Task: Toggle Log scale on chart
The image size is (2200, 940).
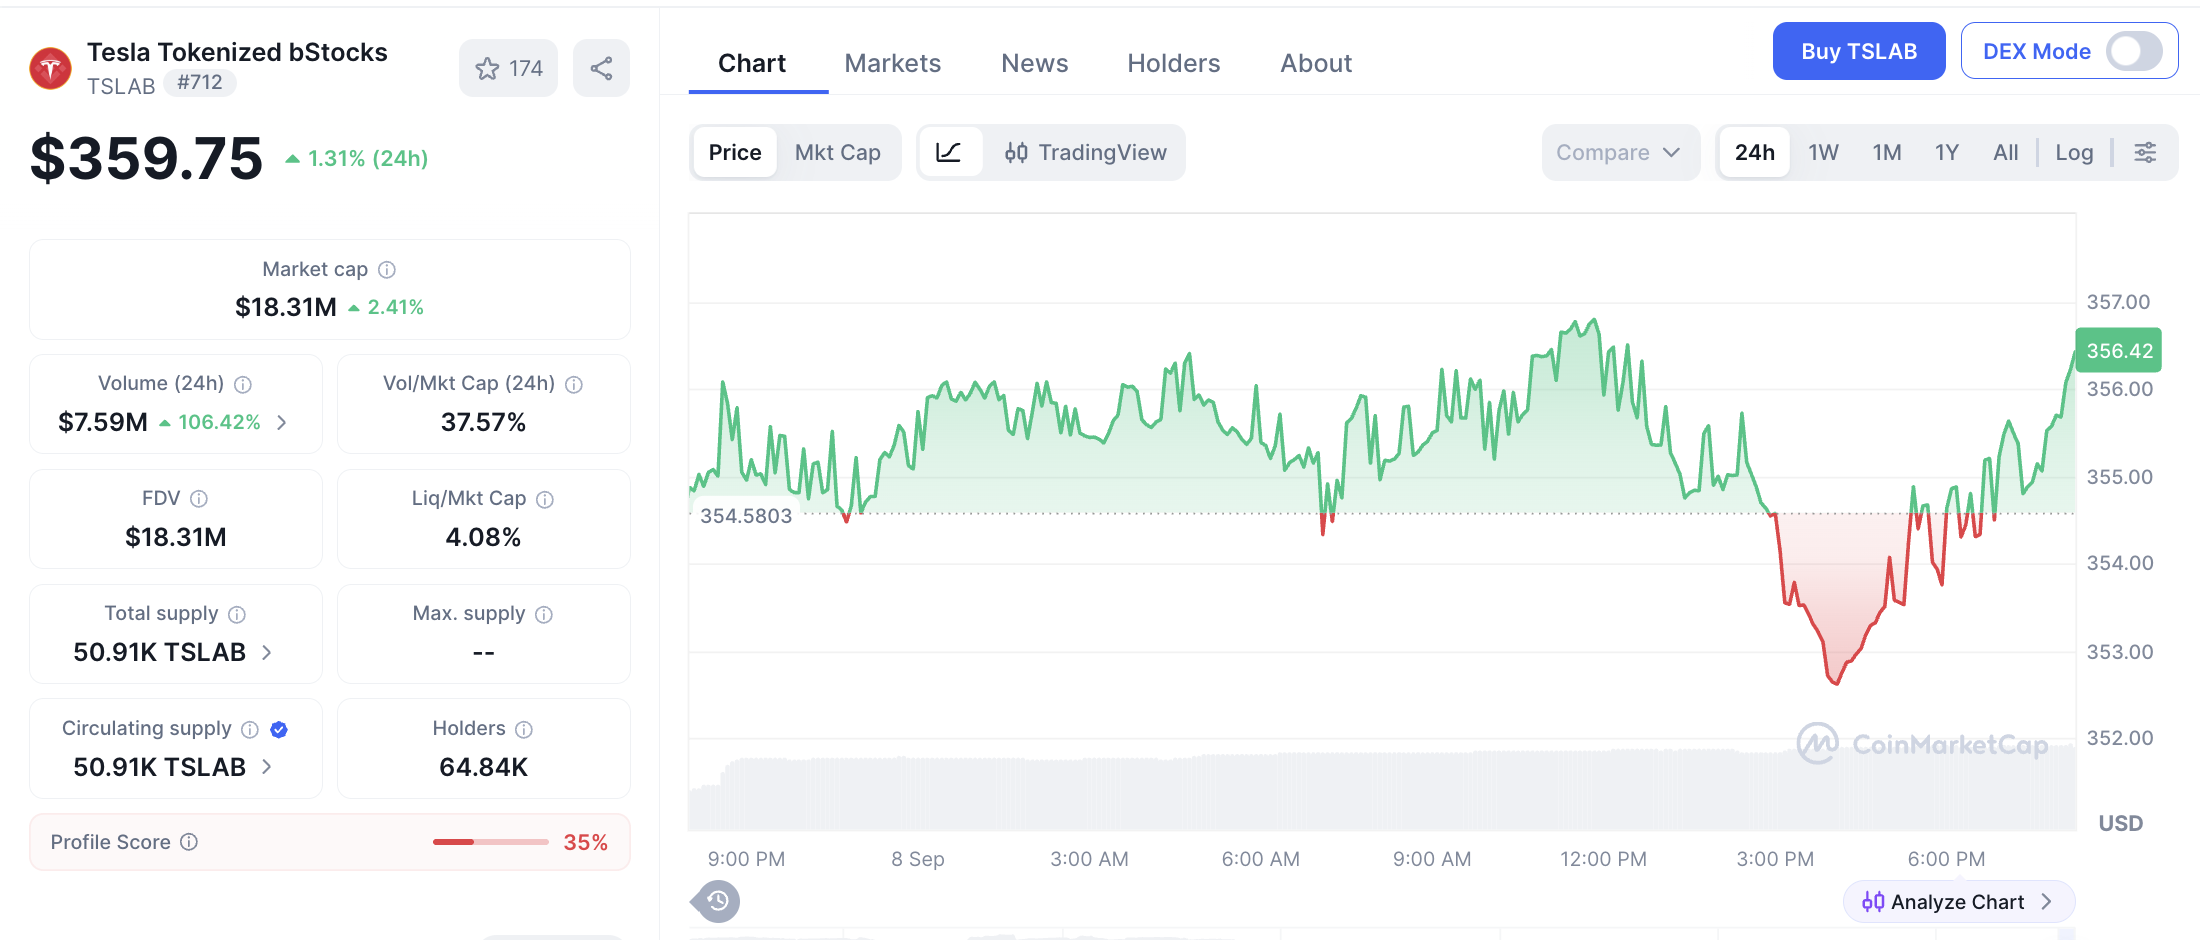Action: click(2074, 153)
